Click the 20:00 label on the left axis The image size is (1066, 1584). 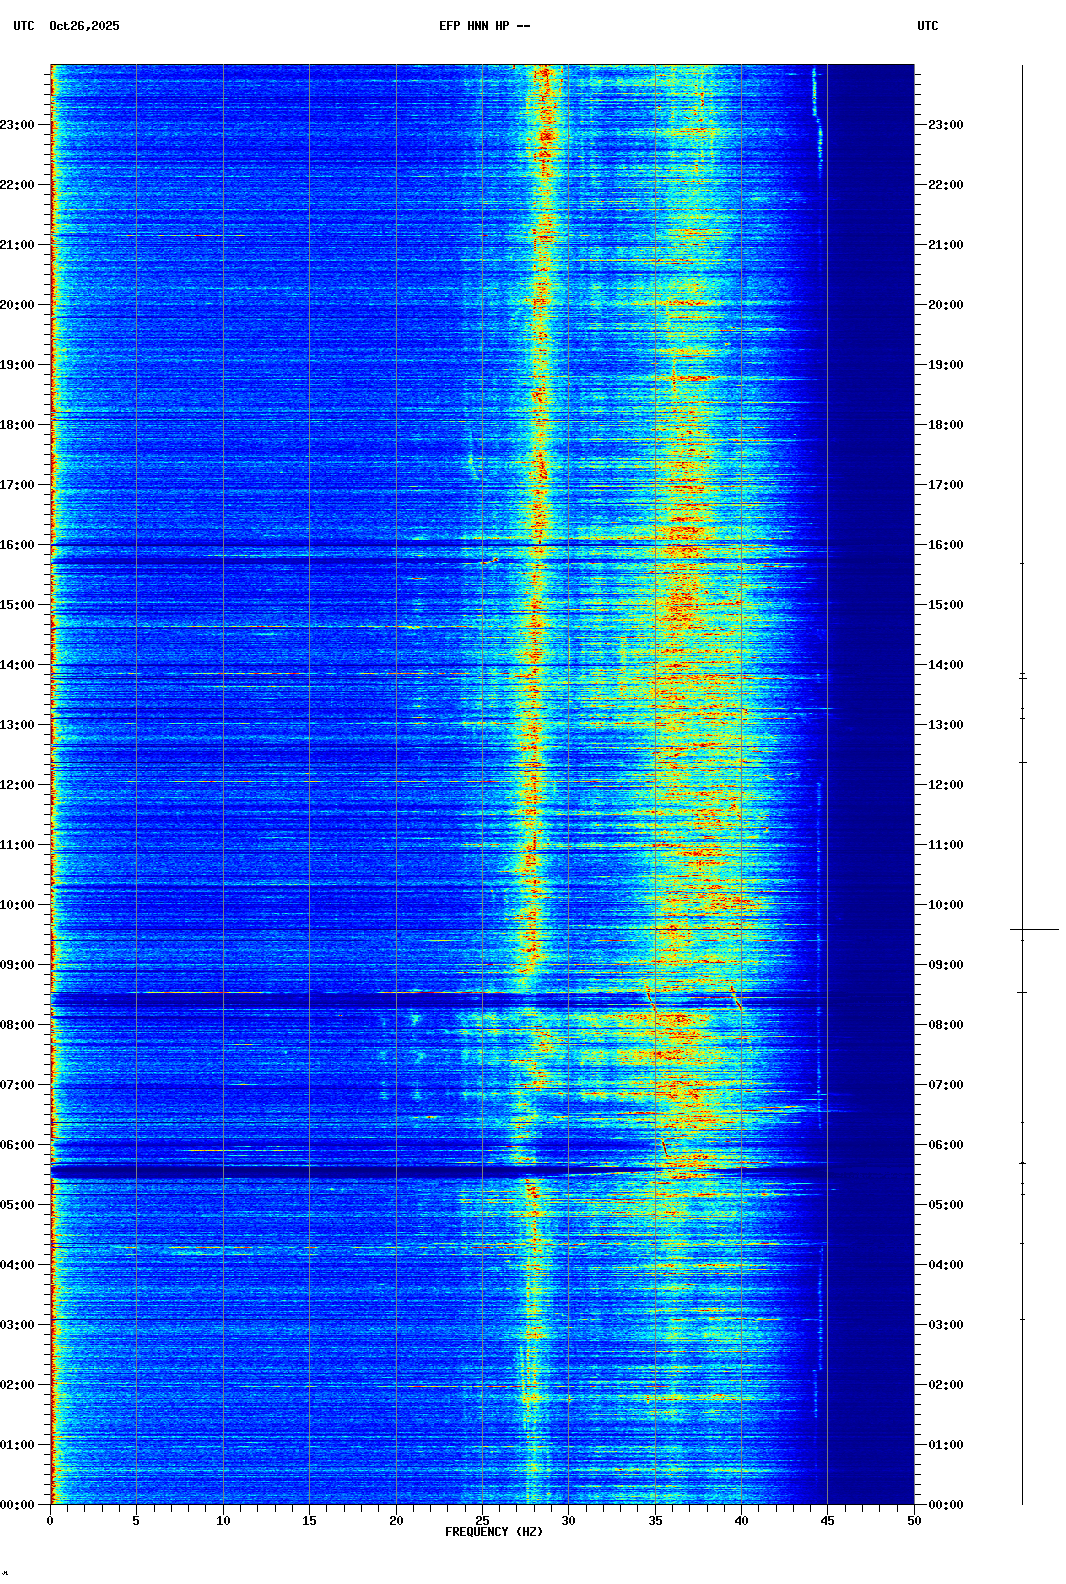(18, 305)
